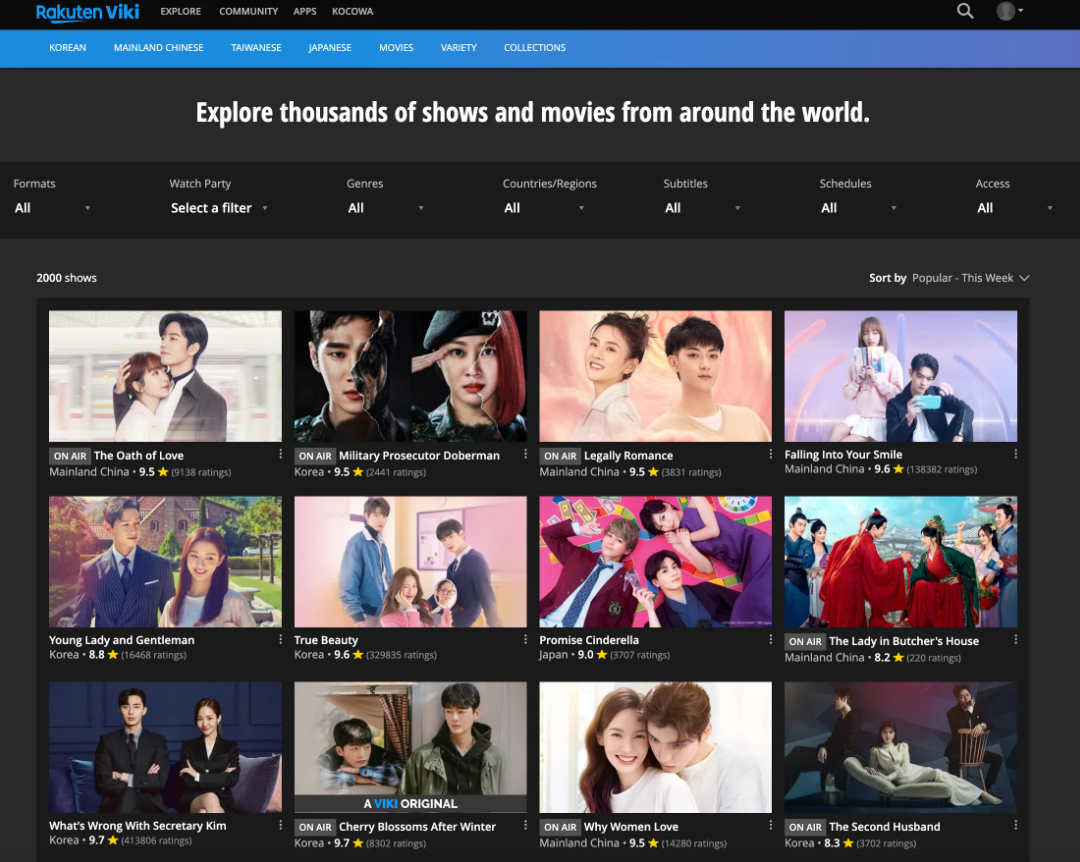The height and width of the screenshot is (862, 1080).
Task: Open the Watch Party filter selector
Action: pyautogui.click(x=219, y=208)
